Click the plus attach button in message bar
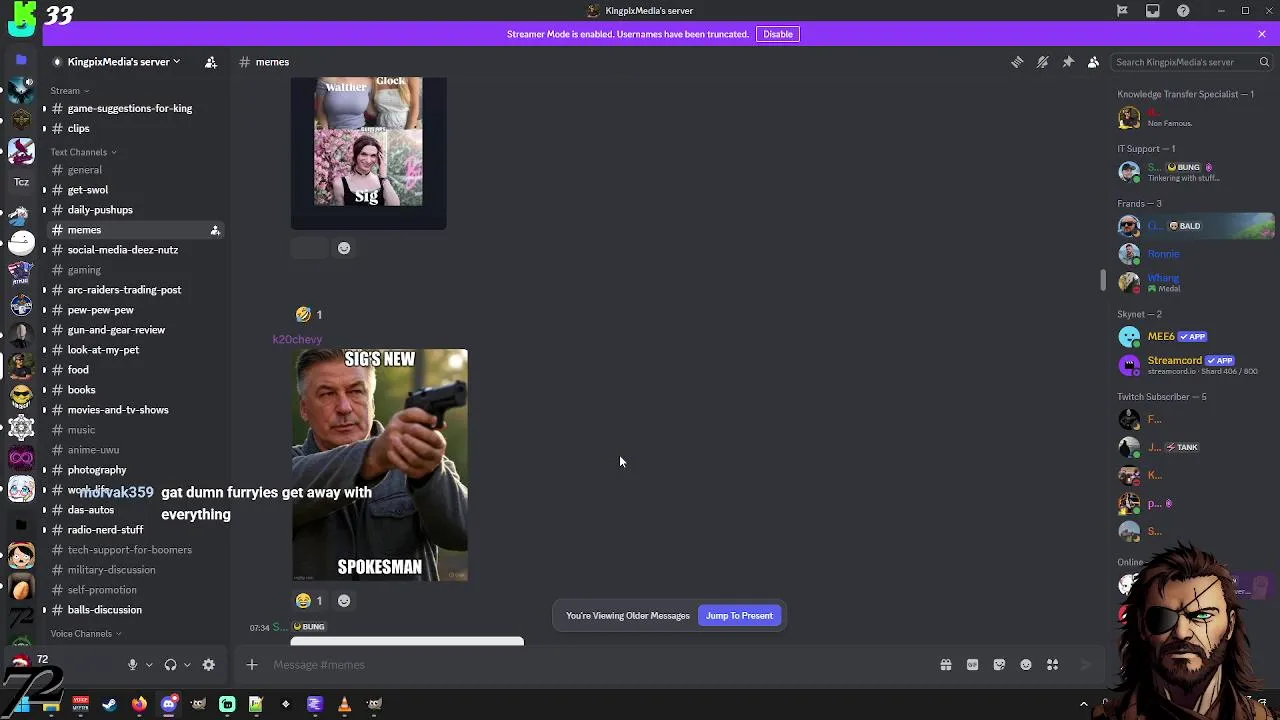 [x=252, y=665]
